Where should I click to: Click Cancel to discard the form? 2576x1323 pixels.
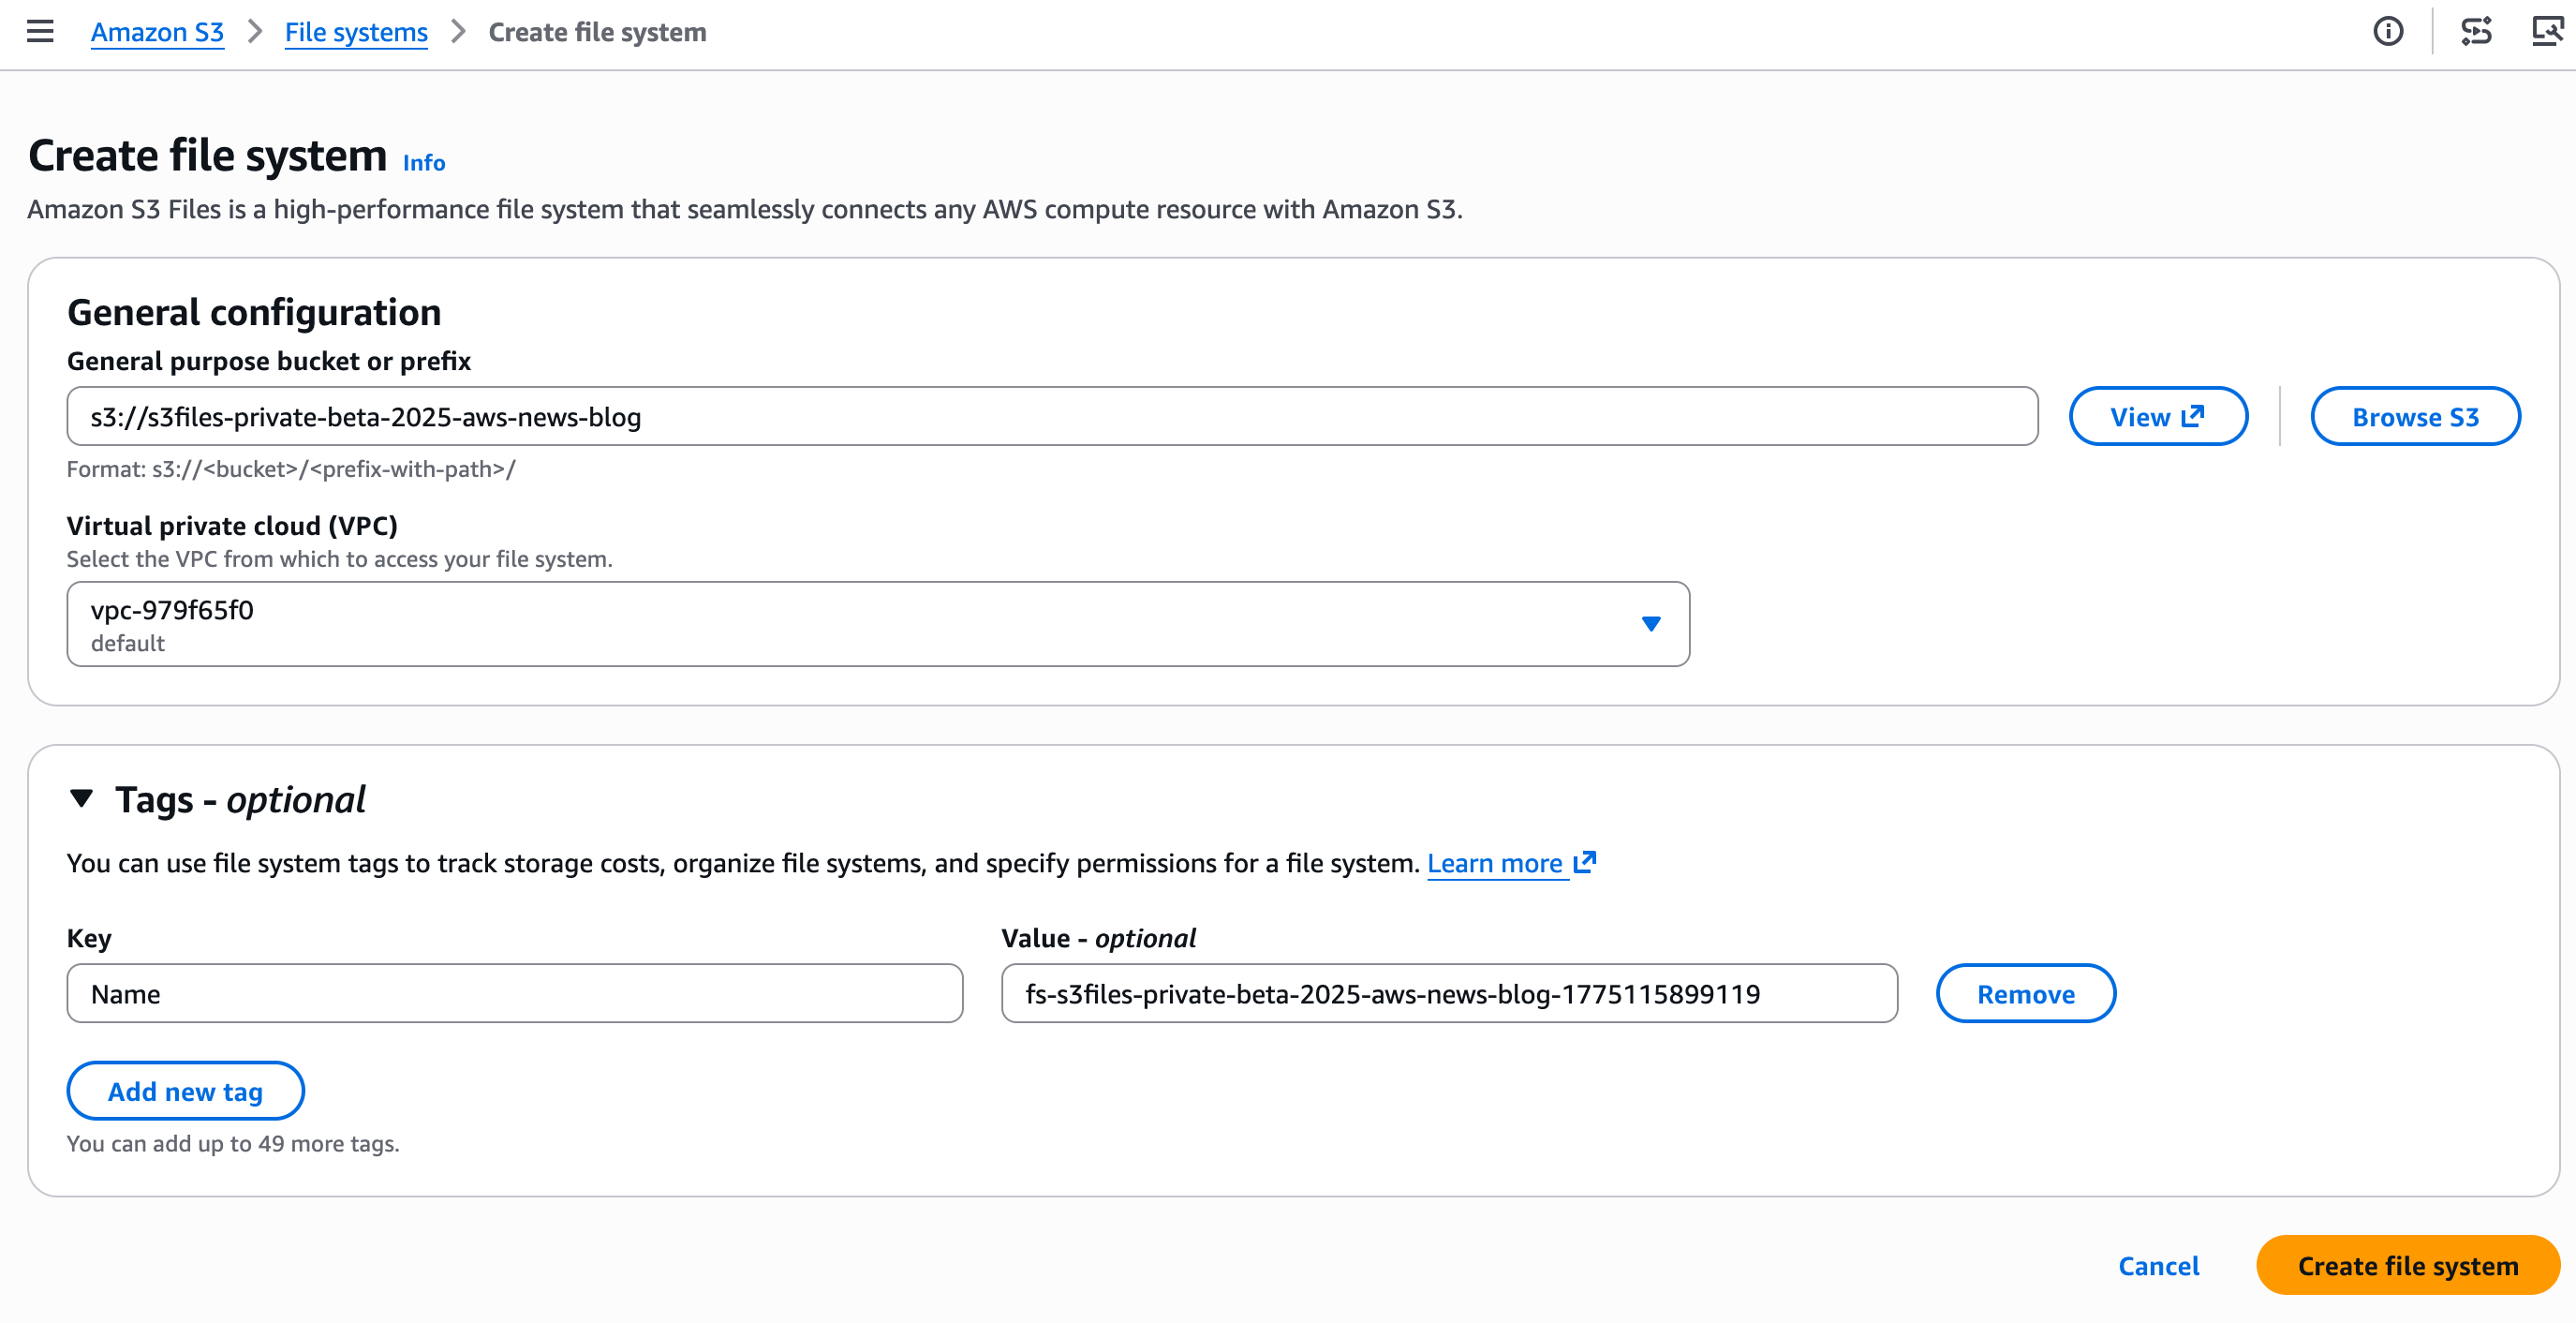pyautogui.click(x=2158, y=1265)
